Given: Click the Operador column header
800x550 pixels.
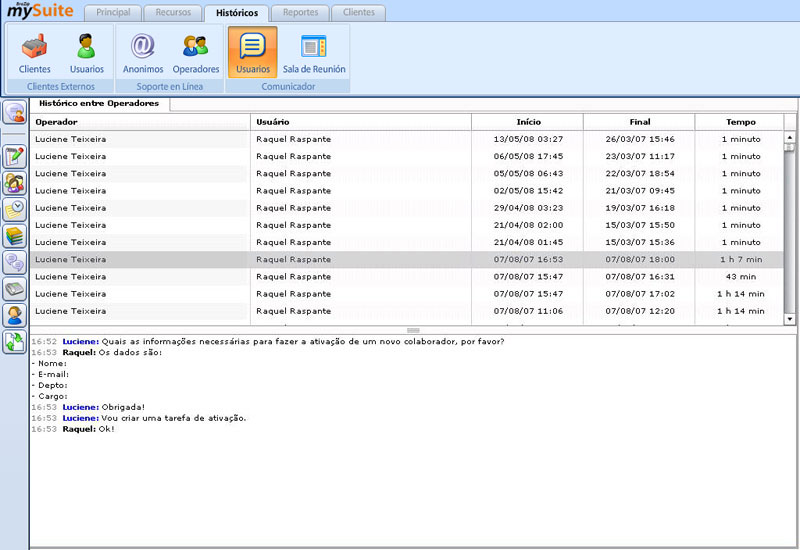Looking at the screenshot, I should point(140,122).
